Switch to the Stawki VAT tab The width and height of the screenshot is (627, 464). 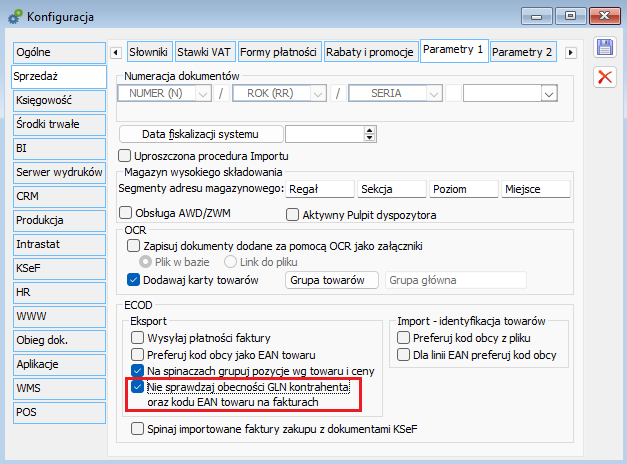205,52
